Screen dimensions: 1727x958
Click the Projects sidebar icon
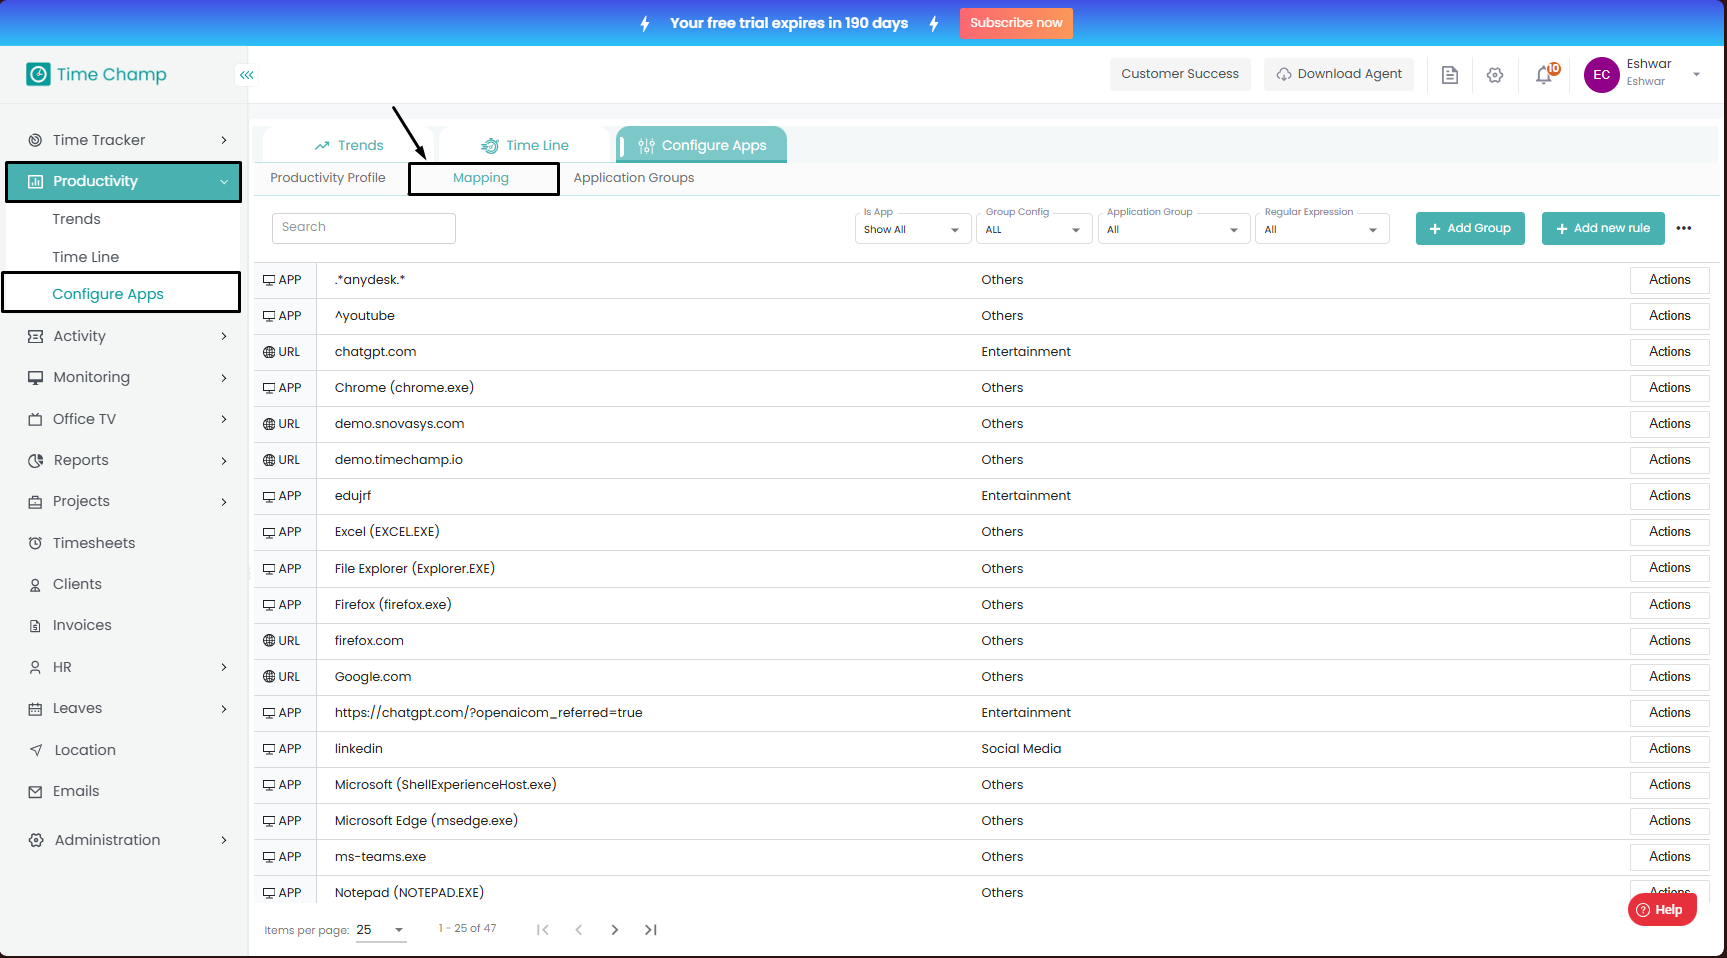click(x=35, y=501)
